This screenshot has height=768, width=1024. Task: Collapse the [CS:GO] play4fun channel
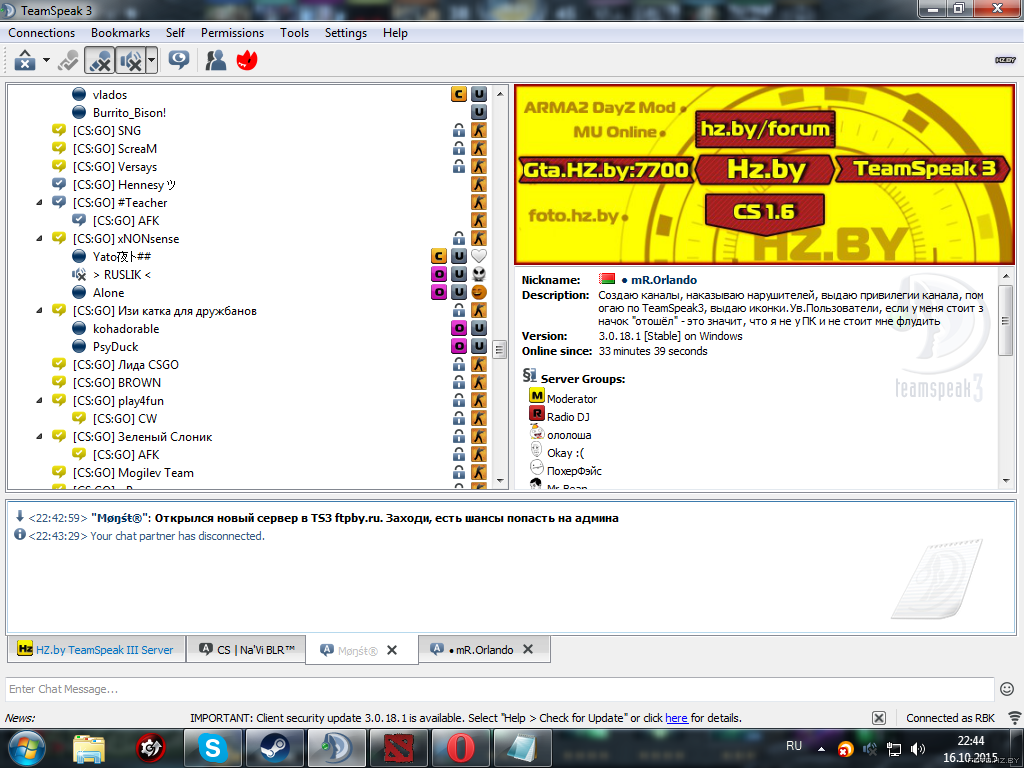tap(39, 400)
